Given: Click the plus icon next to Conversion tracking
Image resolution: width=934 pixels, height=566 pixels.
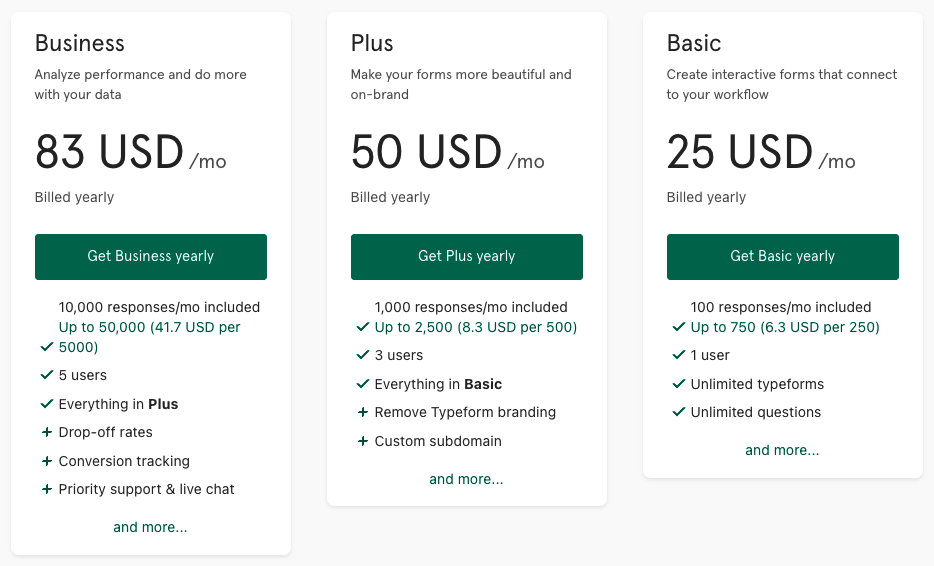Looking at the screenshot, I should point(46,461).
